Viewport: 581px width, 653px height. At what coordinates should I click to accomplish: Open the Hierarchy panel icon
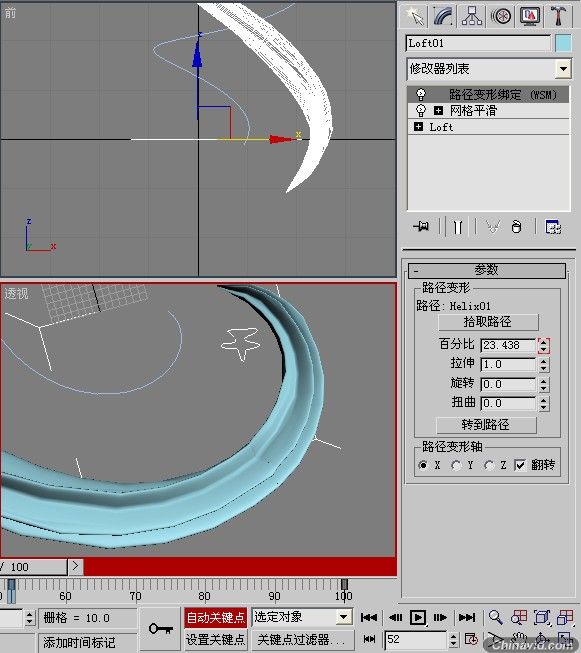pyautogui.click(x=472, y=17)
